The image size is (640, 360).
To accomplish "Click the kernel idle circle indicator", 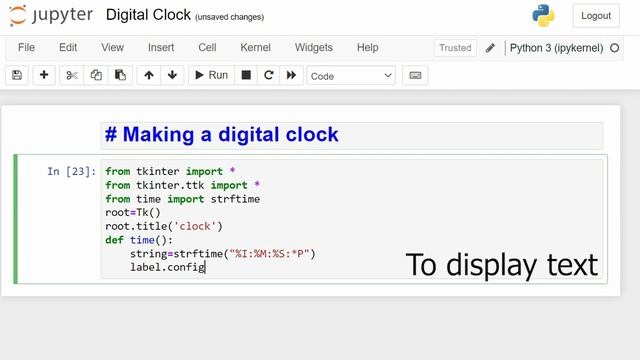I will (x=614, y=48).
